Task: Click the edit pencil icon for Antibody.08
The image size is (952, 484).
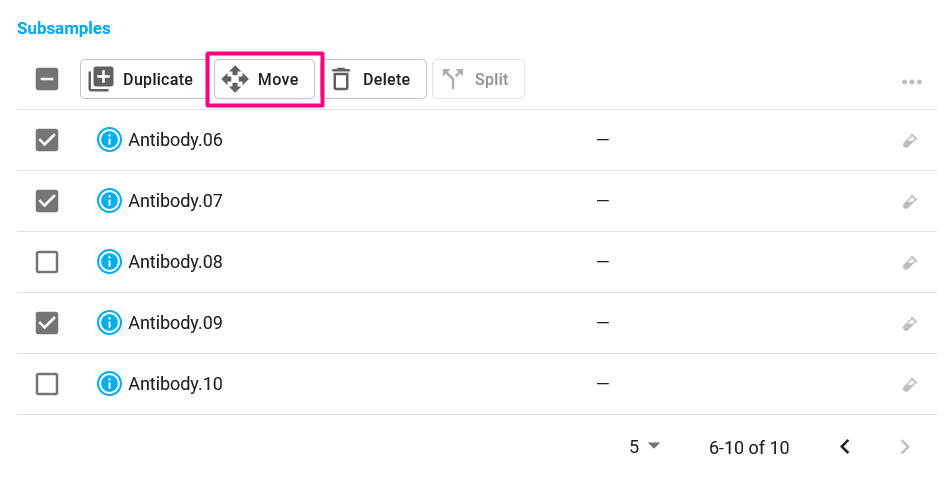Action: (910, 263)
